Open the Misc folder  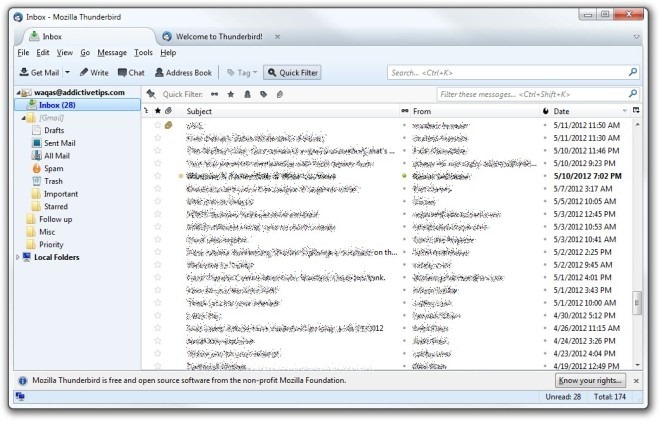click(47, 232)
